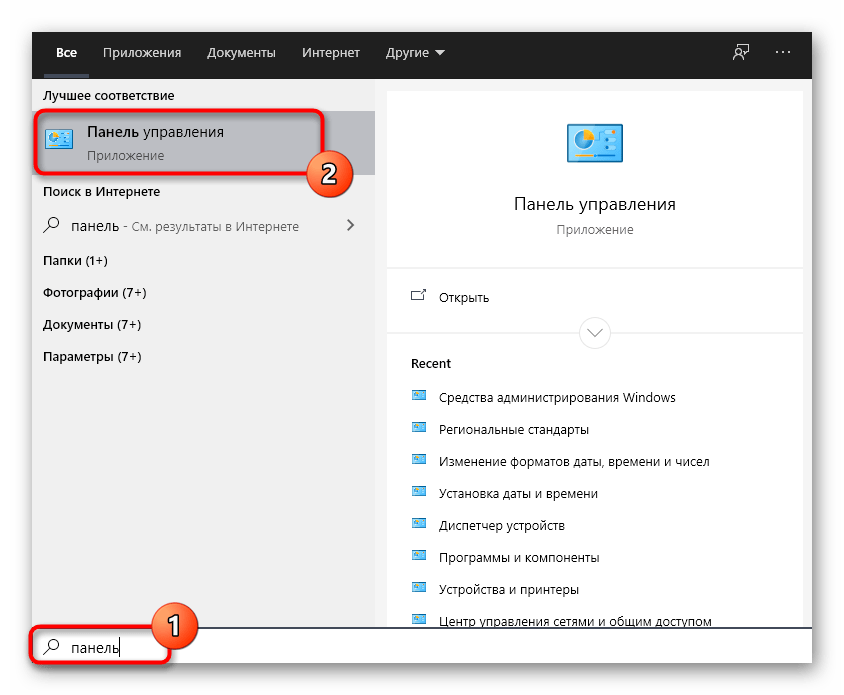Click the large Control Panel icon in preview pane
The height and width of the screenshot is (695, 844).
594,143
